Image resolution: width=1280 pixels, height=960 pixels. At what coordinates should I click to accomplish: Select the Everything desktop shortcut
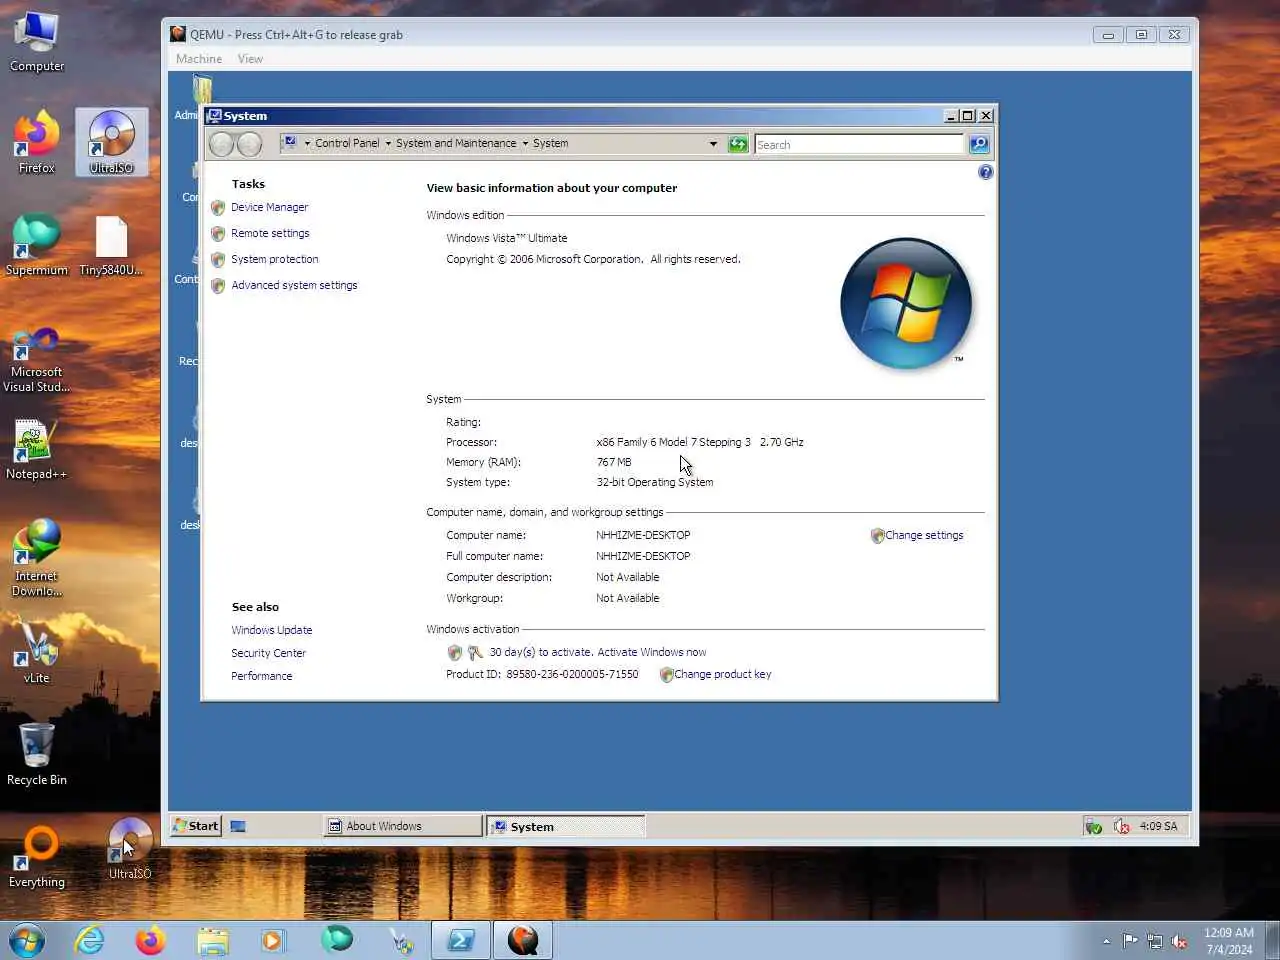[x=37, y=857]
